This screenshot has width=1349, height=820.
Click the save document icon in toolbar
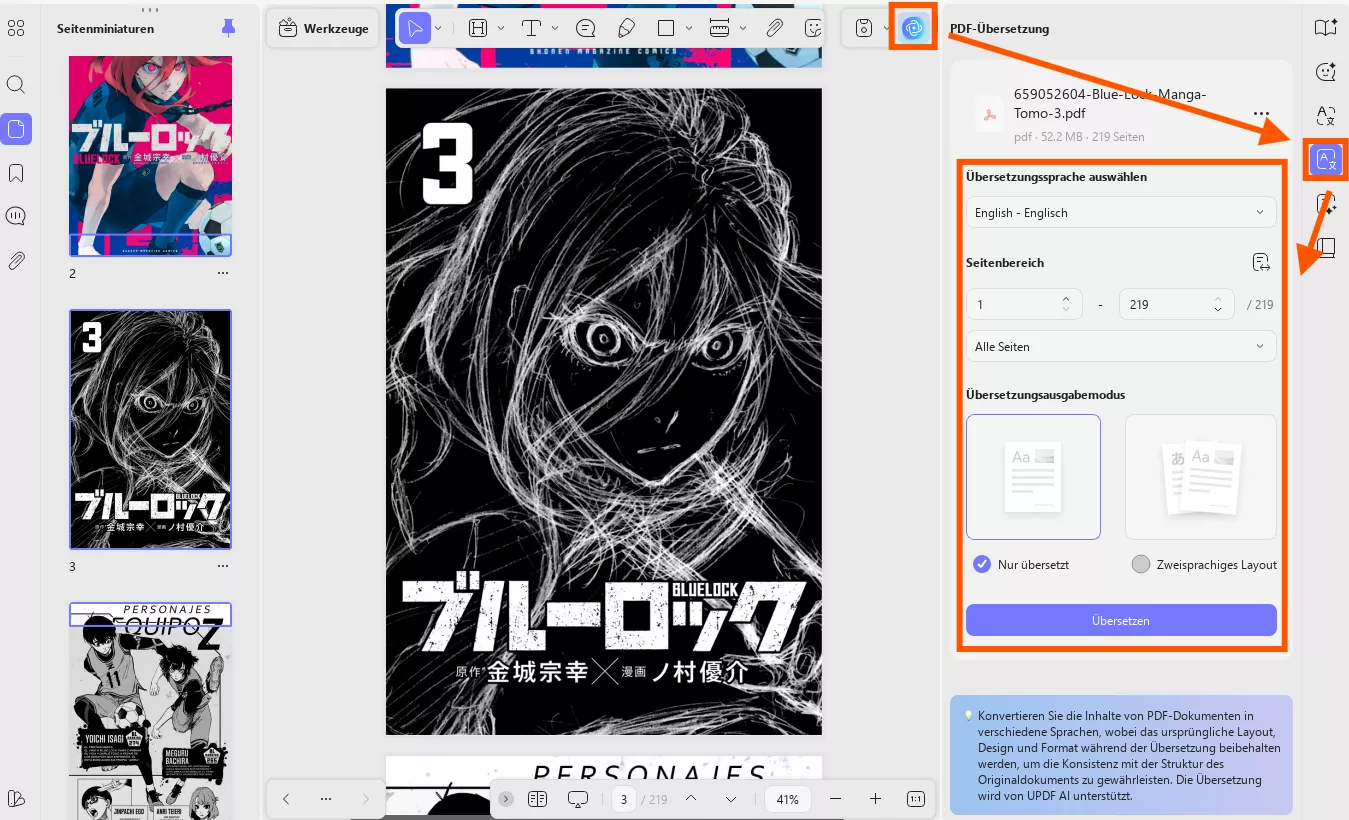tap(864, 29)
